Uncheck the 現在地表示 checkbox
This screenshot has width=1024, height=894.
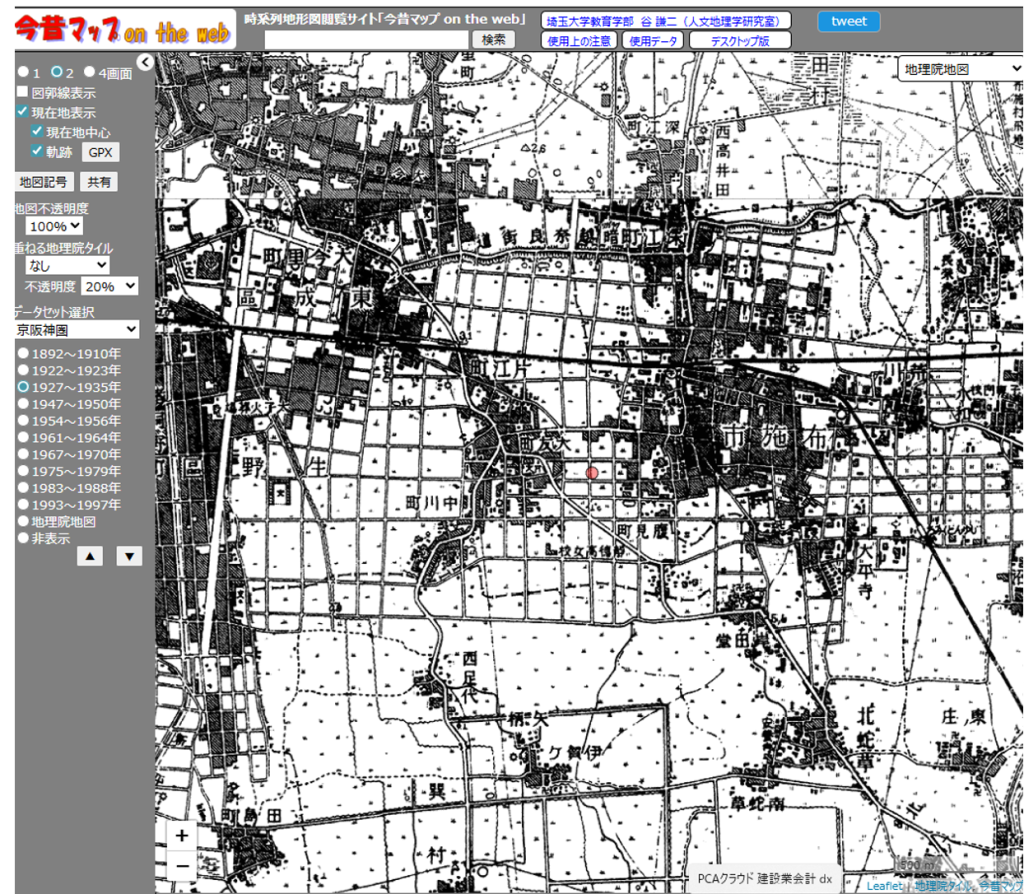[x=23, y=112]
